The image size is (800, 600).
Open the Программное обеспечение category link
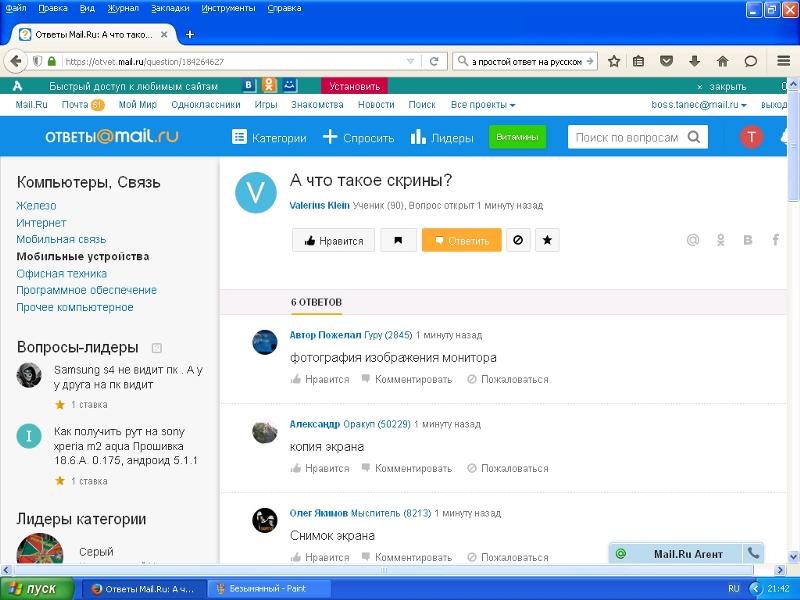[86, 290]
